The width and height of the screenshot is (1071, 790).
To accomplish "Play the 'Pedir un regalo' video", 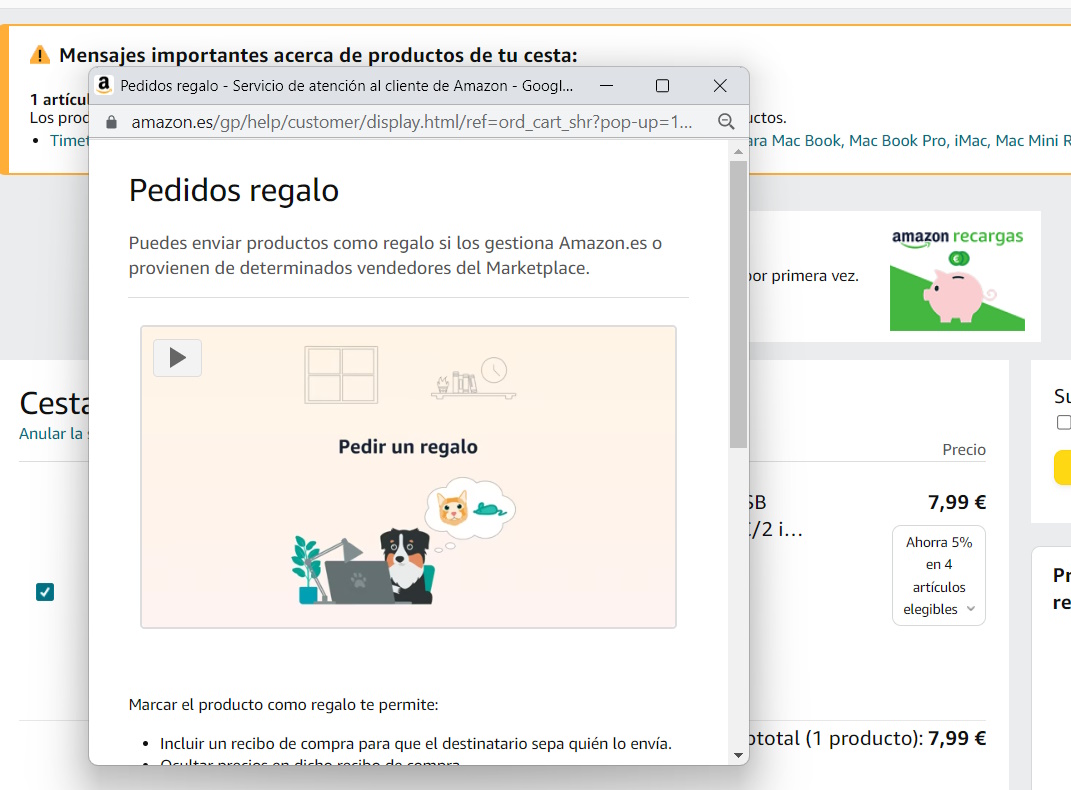I will (178, 358).
